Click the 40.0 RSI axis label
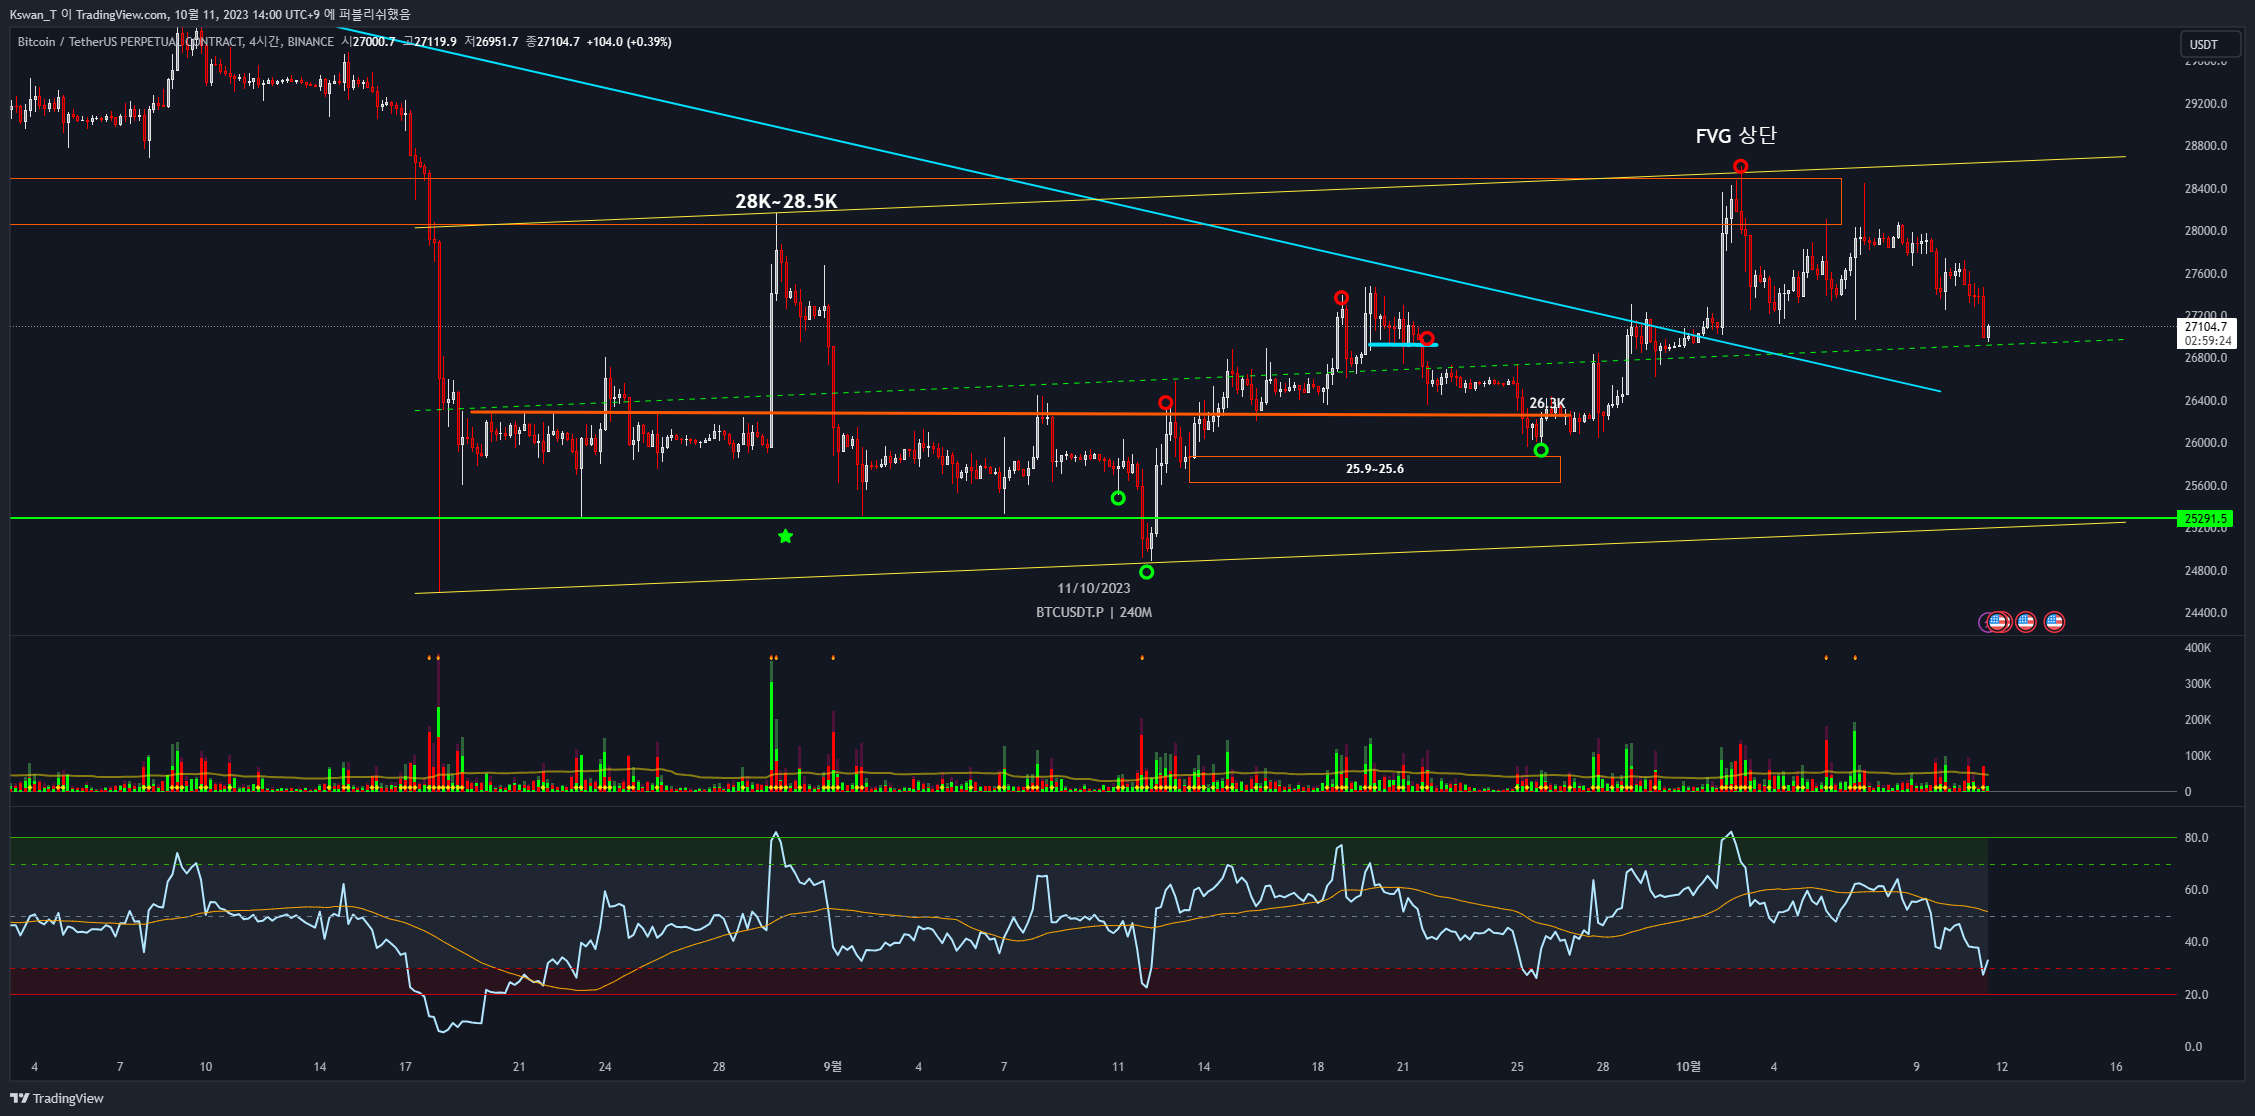Screen dimensions: 2255x1116 pyautogui.click(x=2196, y=941)
